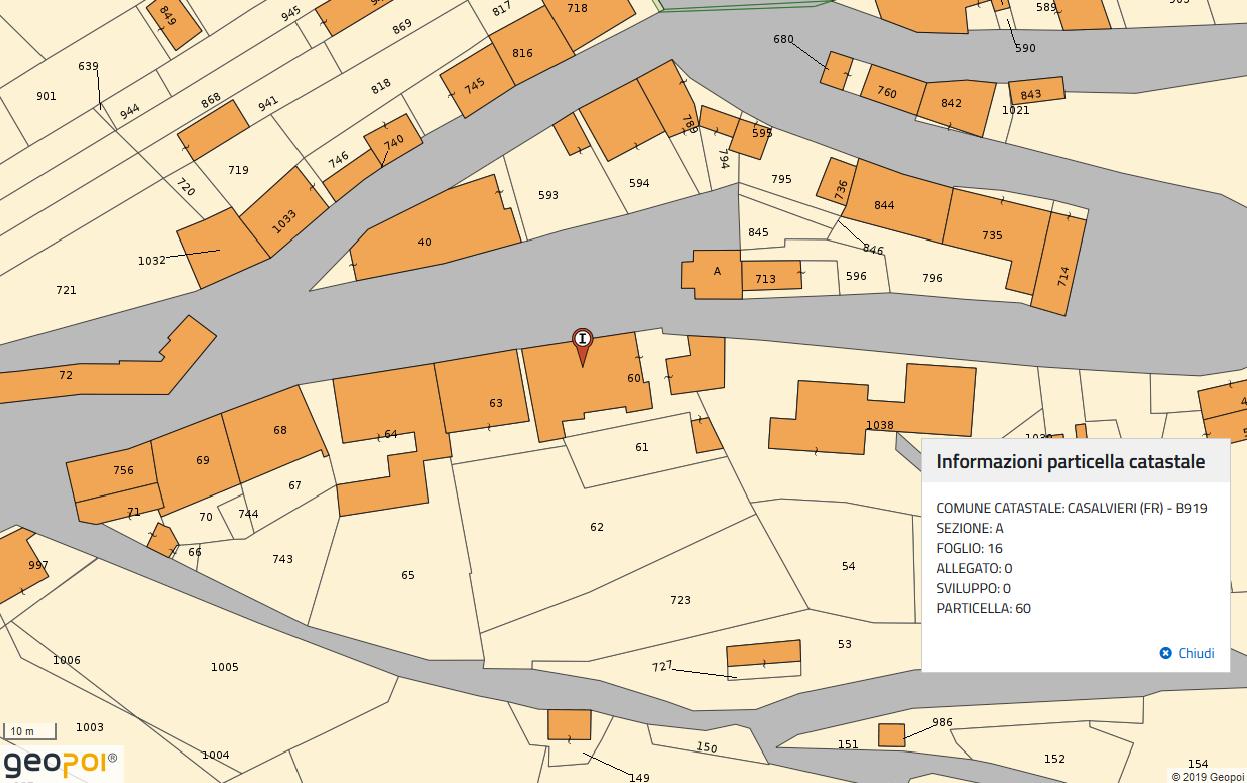The width and height of the screenshot is (1247, 783).
Task: Click the Geopoi logo
Action: coord(60,765)
